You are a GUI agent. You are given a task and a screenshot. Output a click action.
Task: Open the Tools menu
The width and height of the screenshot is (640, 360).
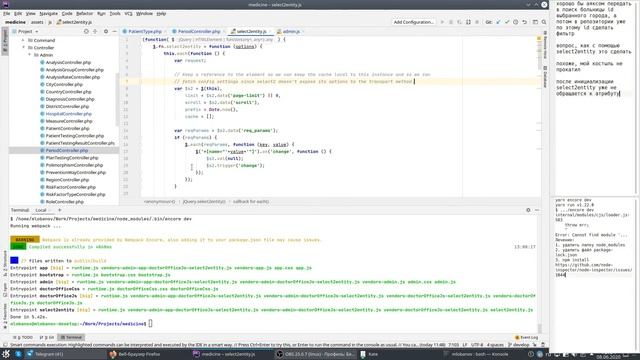point(115,13)
